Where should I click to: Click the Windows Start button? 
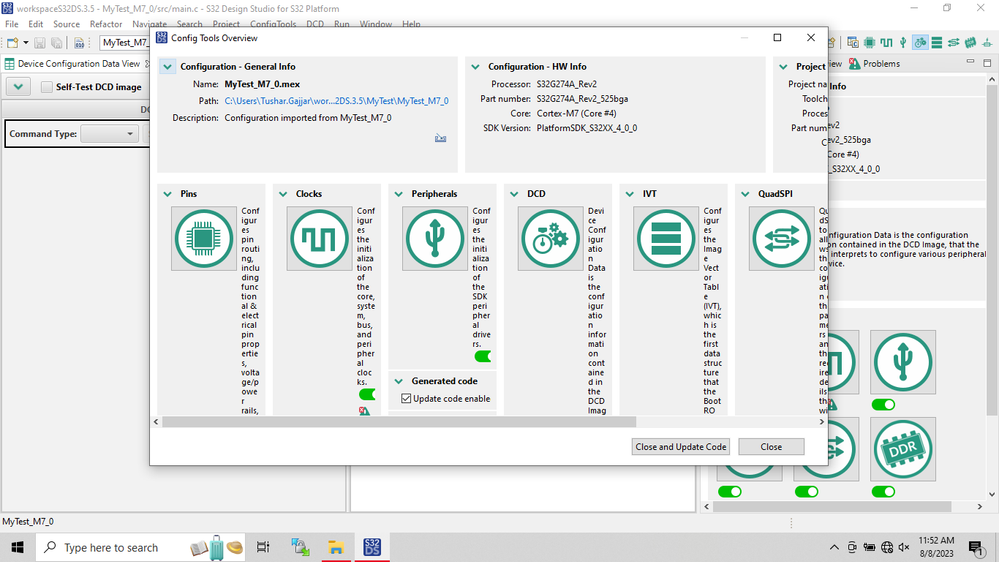point(17,547)
